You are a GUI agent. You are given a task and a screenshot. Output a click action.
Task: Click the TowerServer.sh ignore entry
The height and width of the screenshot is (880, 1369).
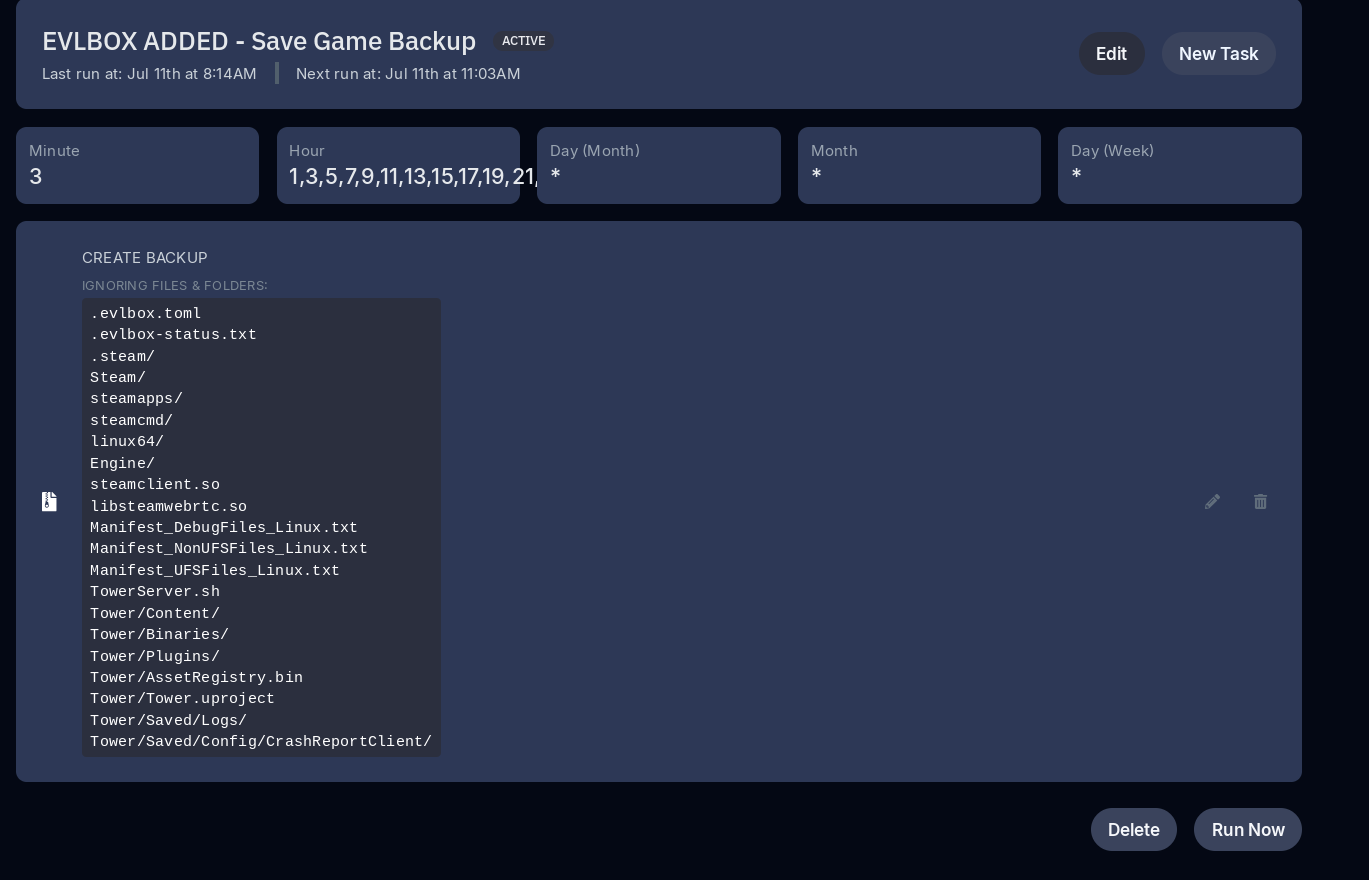click(x=155, y=592)
